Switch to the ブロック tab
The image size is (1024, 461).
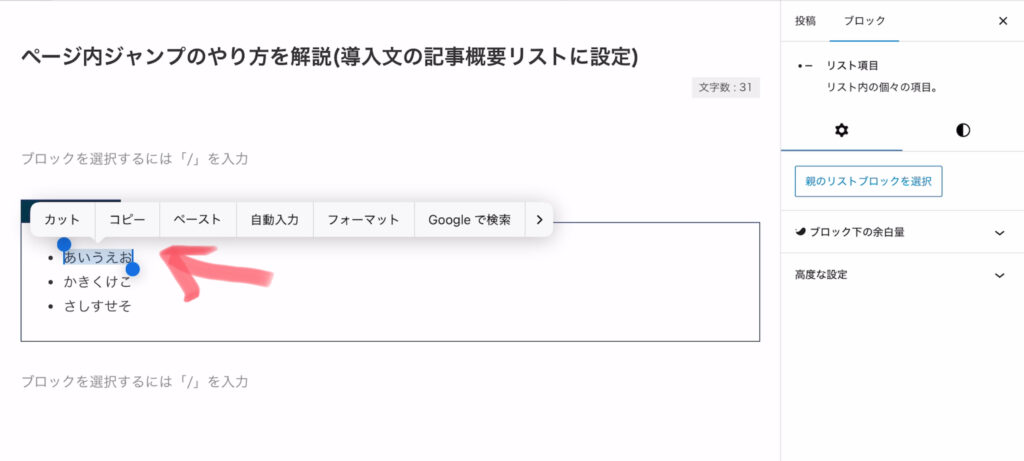click(864, 20)
